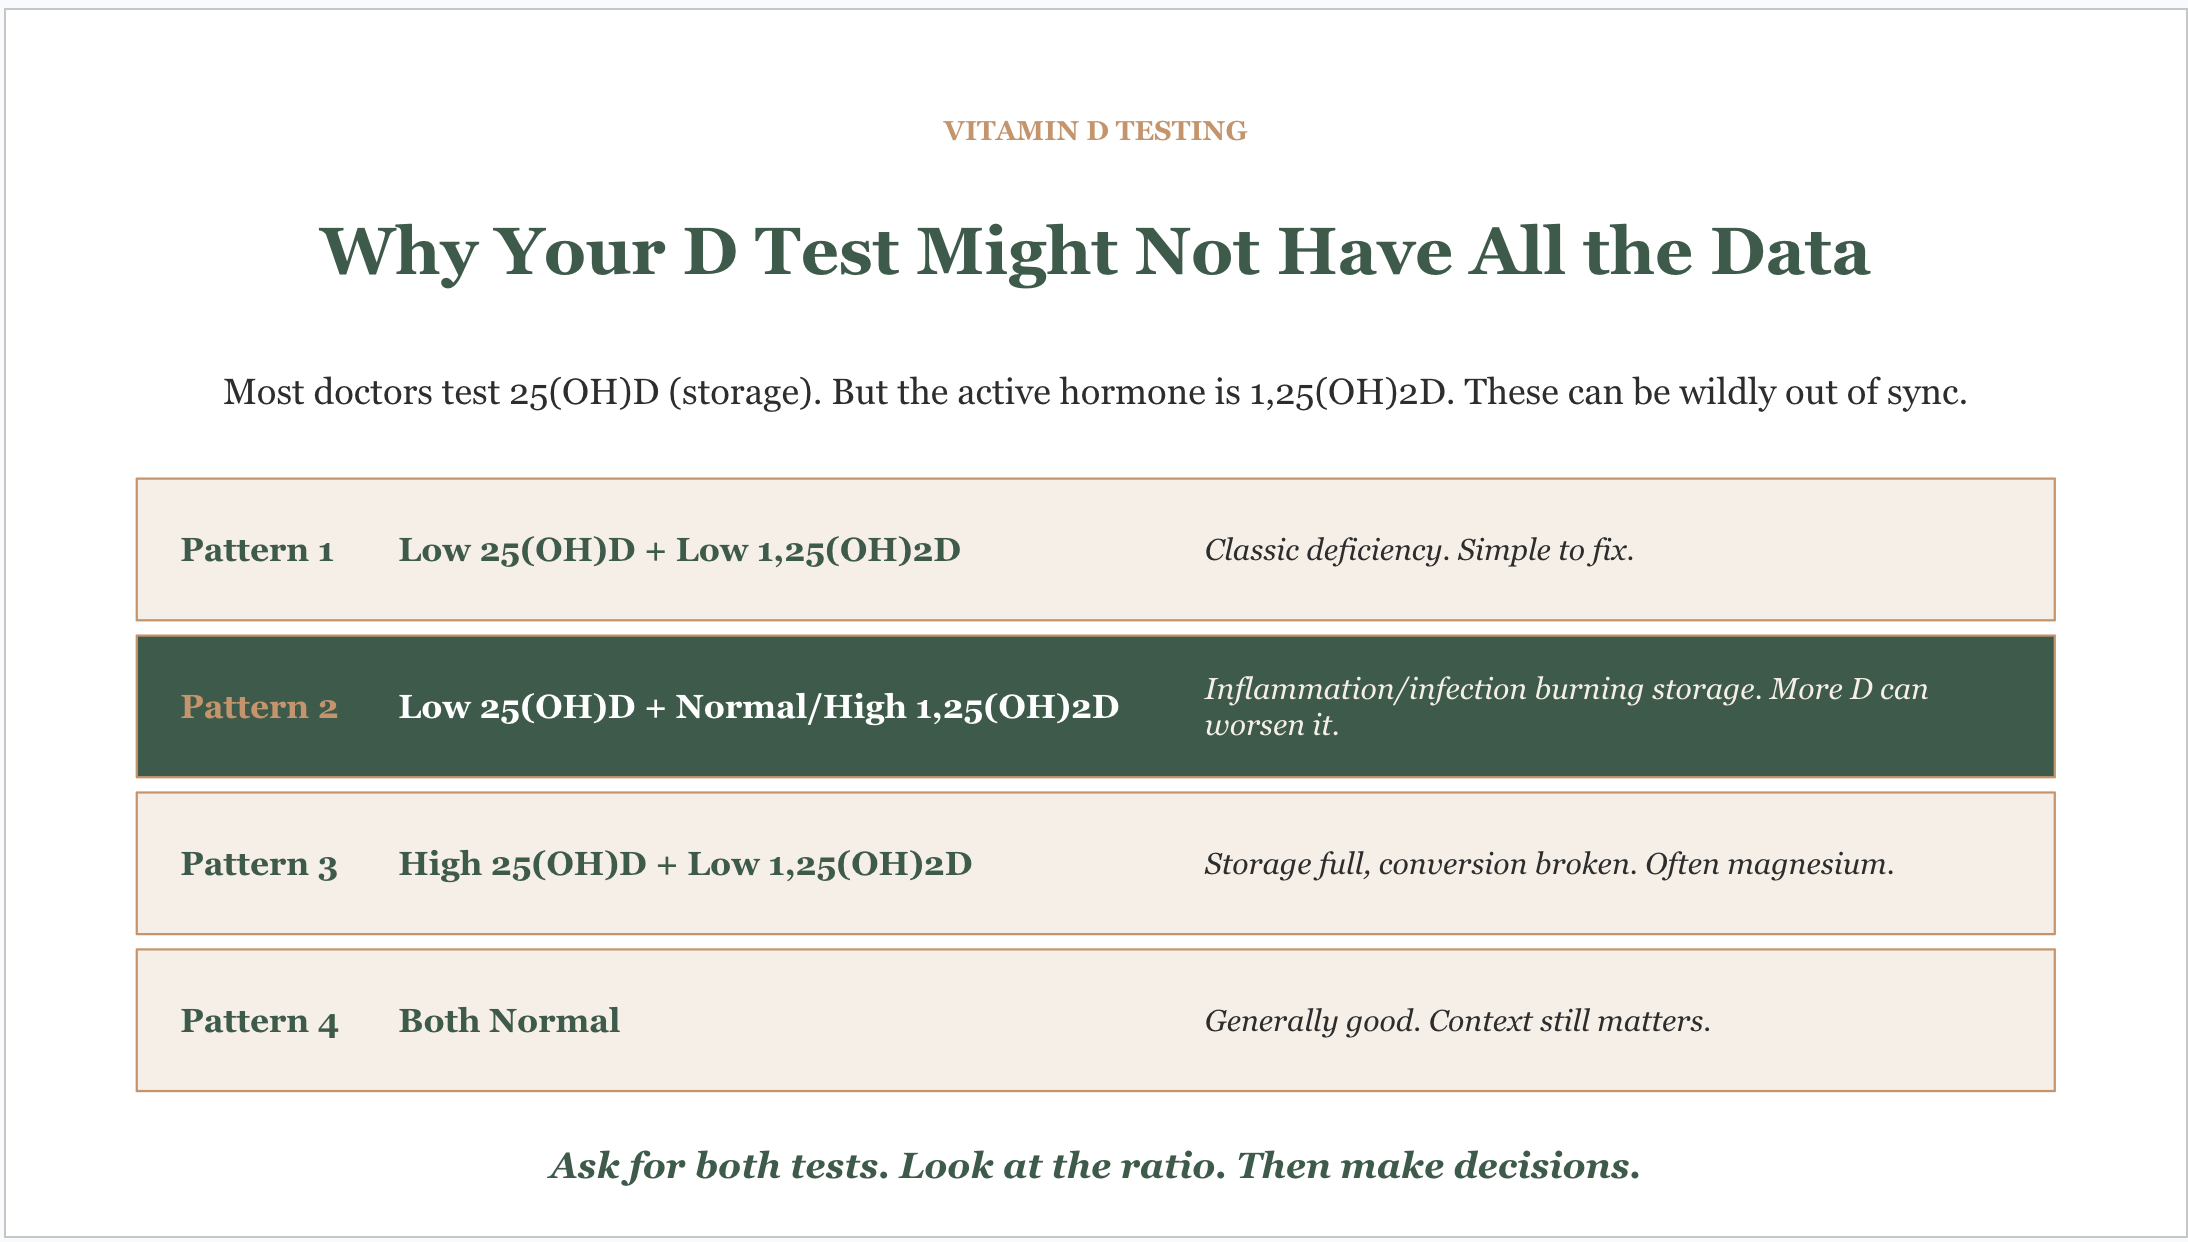Select the dark green Pattern 2 box
This screenshot has width=2188, height=1242.
(1095, 706)
